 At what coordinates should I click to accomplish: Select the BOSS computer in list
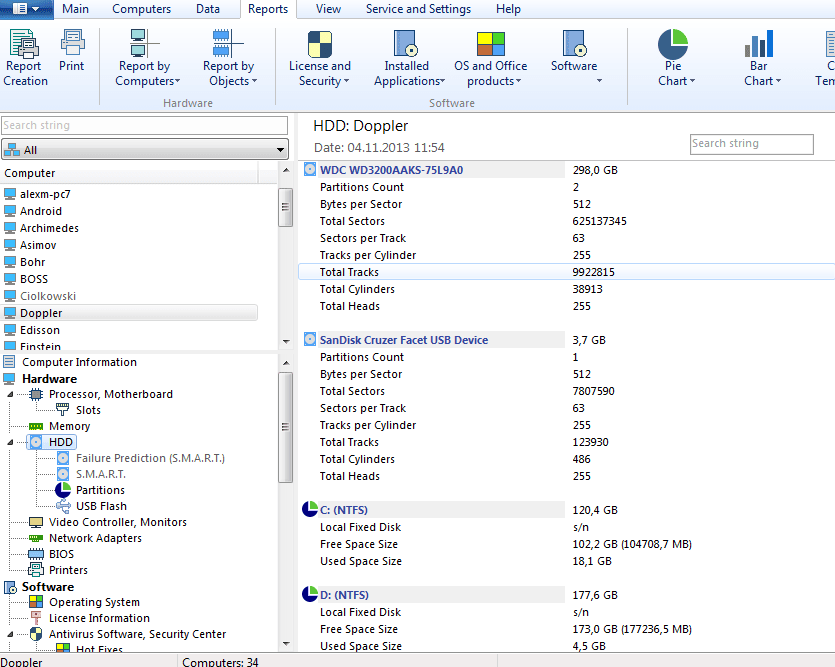pyautogui.click(x=34, y=279)
